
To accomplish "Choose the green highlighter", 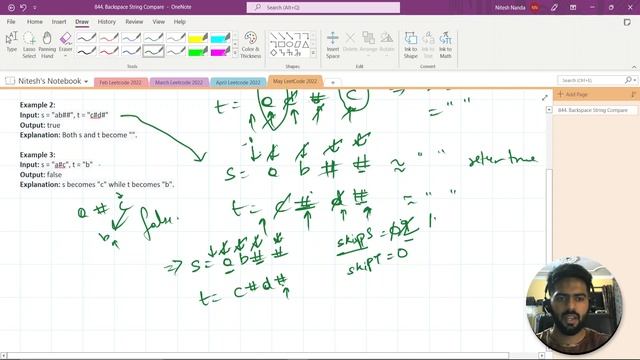I will pos(198,51).
